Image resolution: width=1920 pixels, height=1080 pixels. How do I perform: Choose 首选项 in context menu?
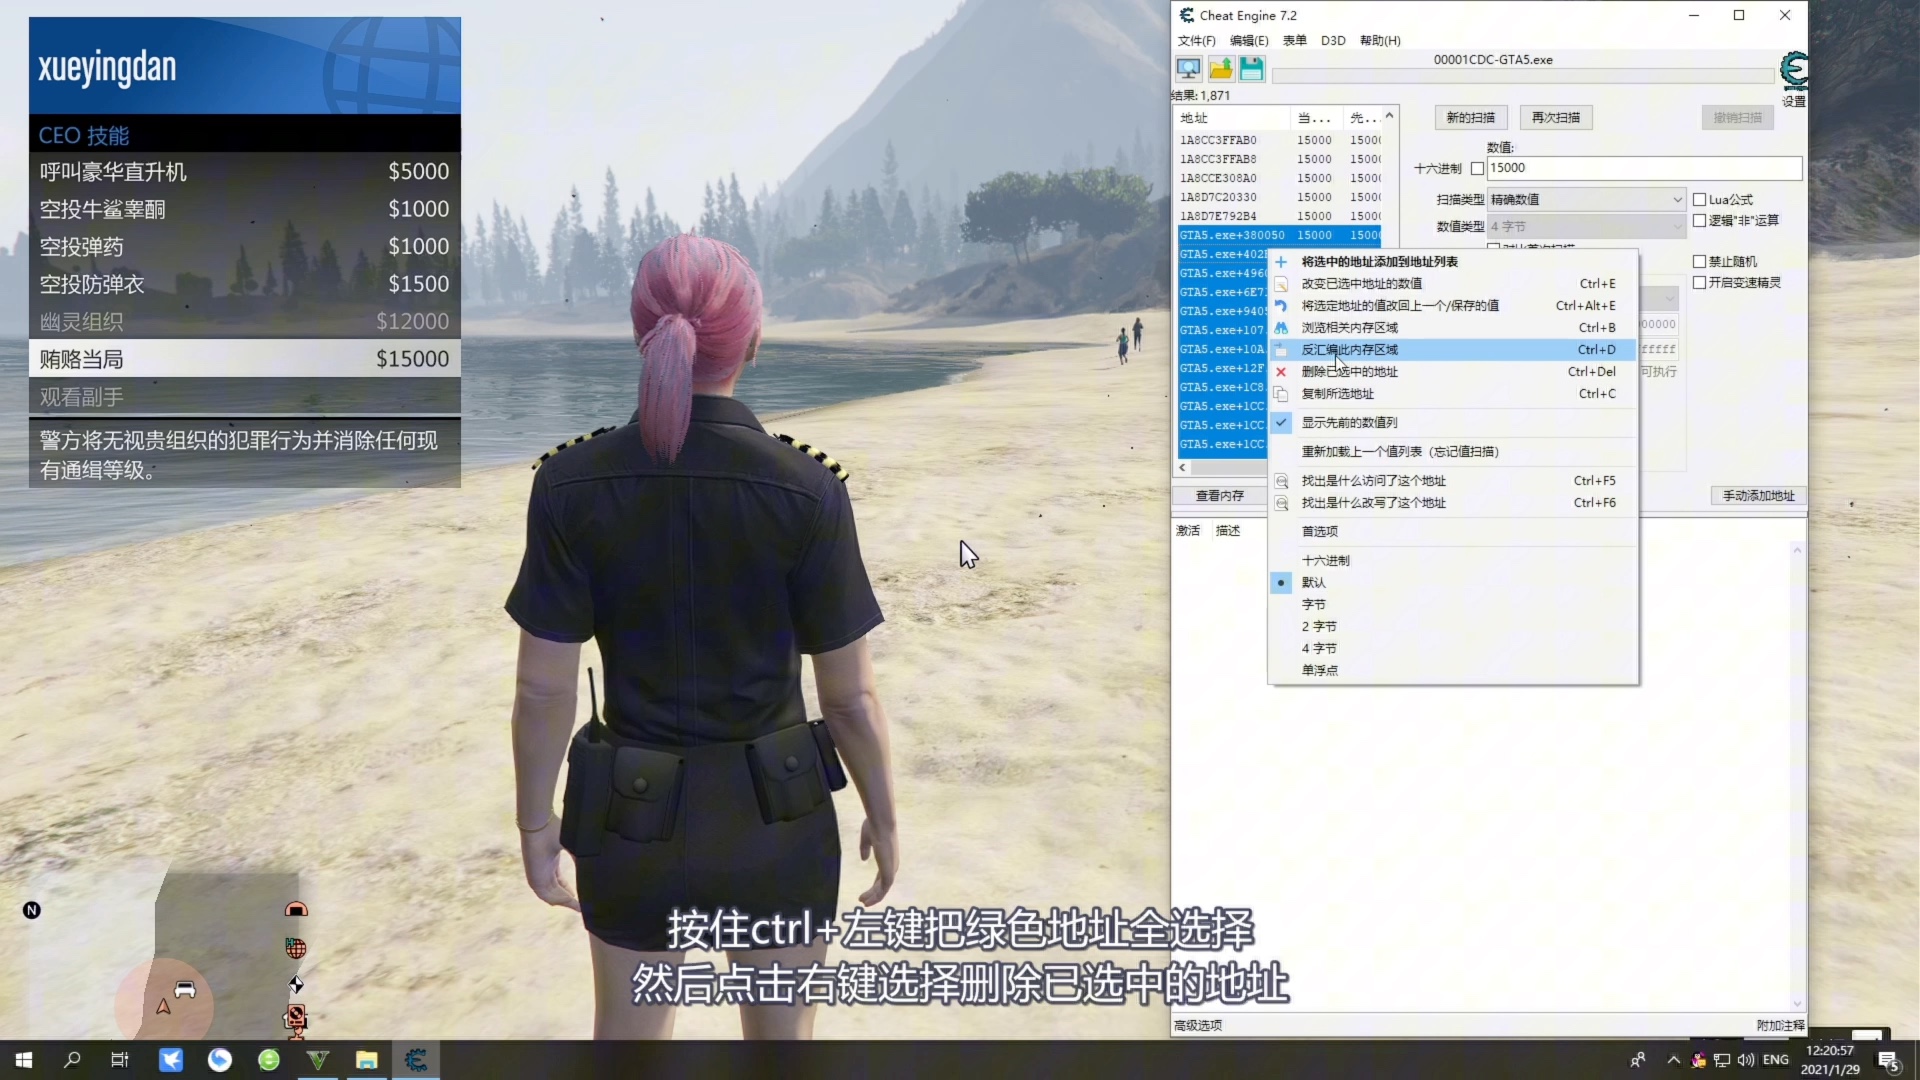click(x=1453, y=532)
